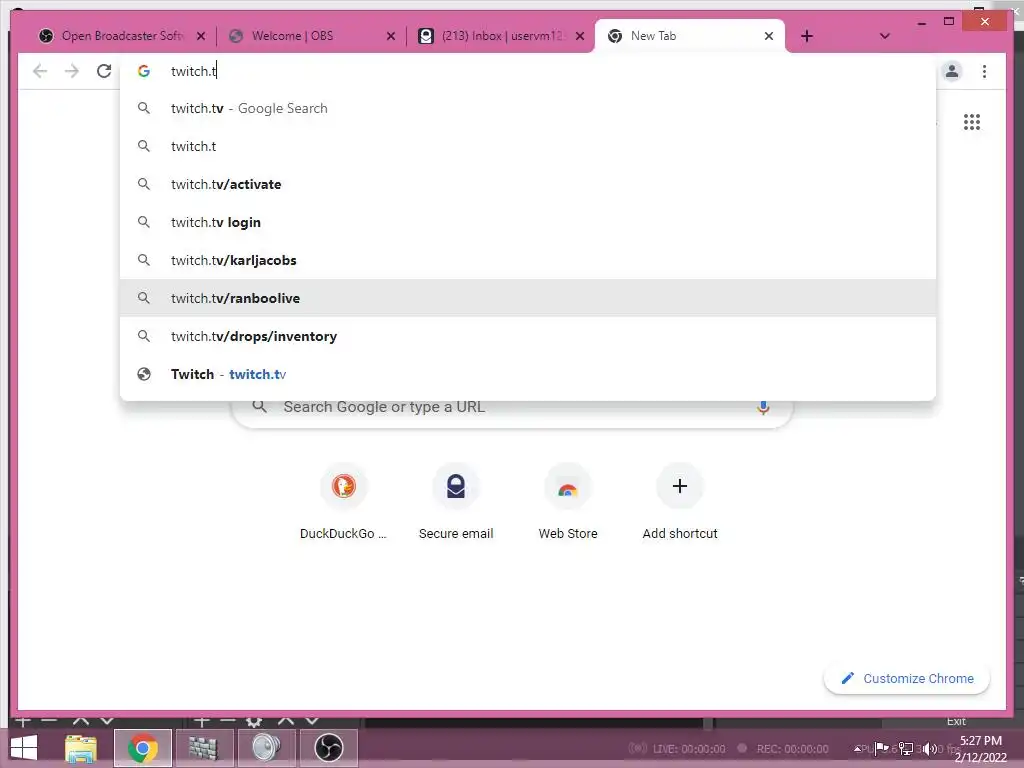Image resolution: width=1024 pixels, height=768 pixels.
Task: Select 'twitch.tv login' suggestion
Action: (x=528, y=222)
